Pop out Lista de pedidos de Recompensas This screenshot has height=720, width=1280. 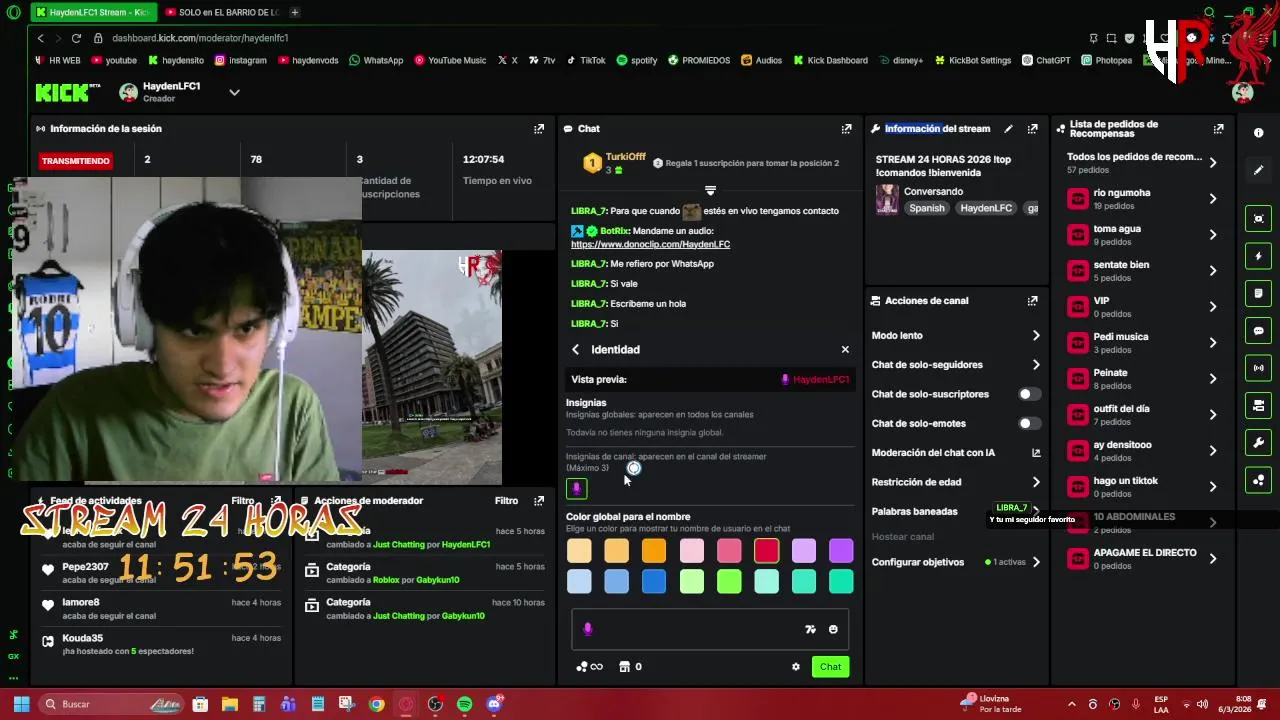(x=1218, y=129)
